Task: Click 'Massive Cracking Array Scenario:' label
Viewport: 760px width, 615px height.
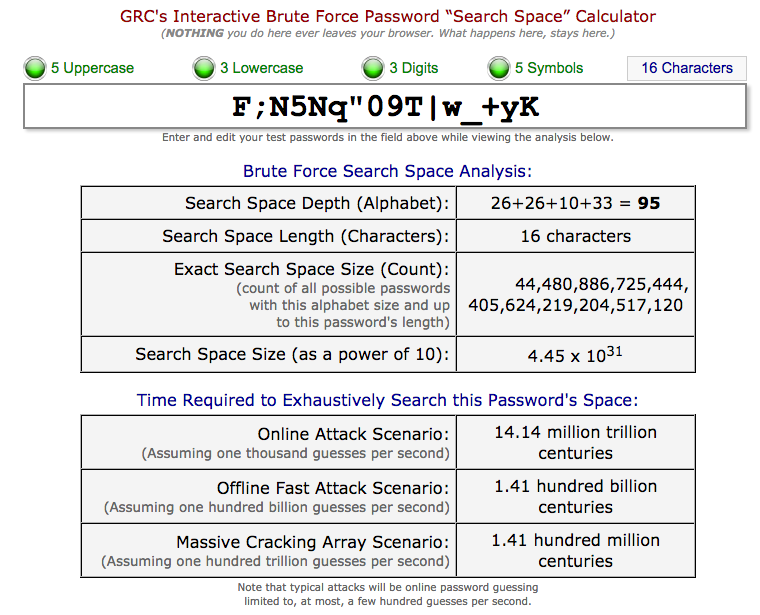Action: point(313,542)
